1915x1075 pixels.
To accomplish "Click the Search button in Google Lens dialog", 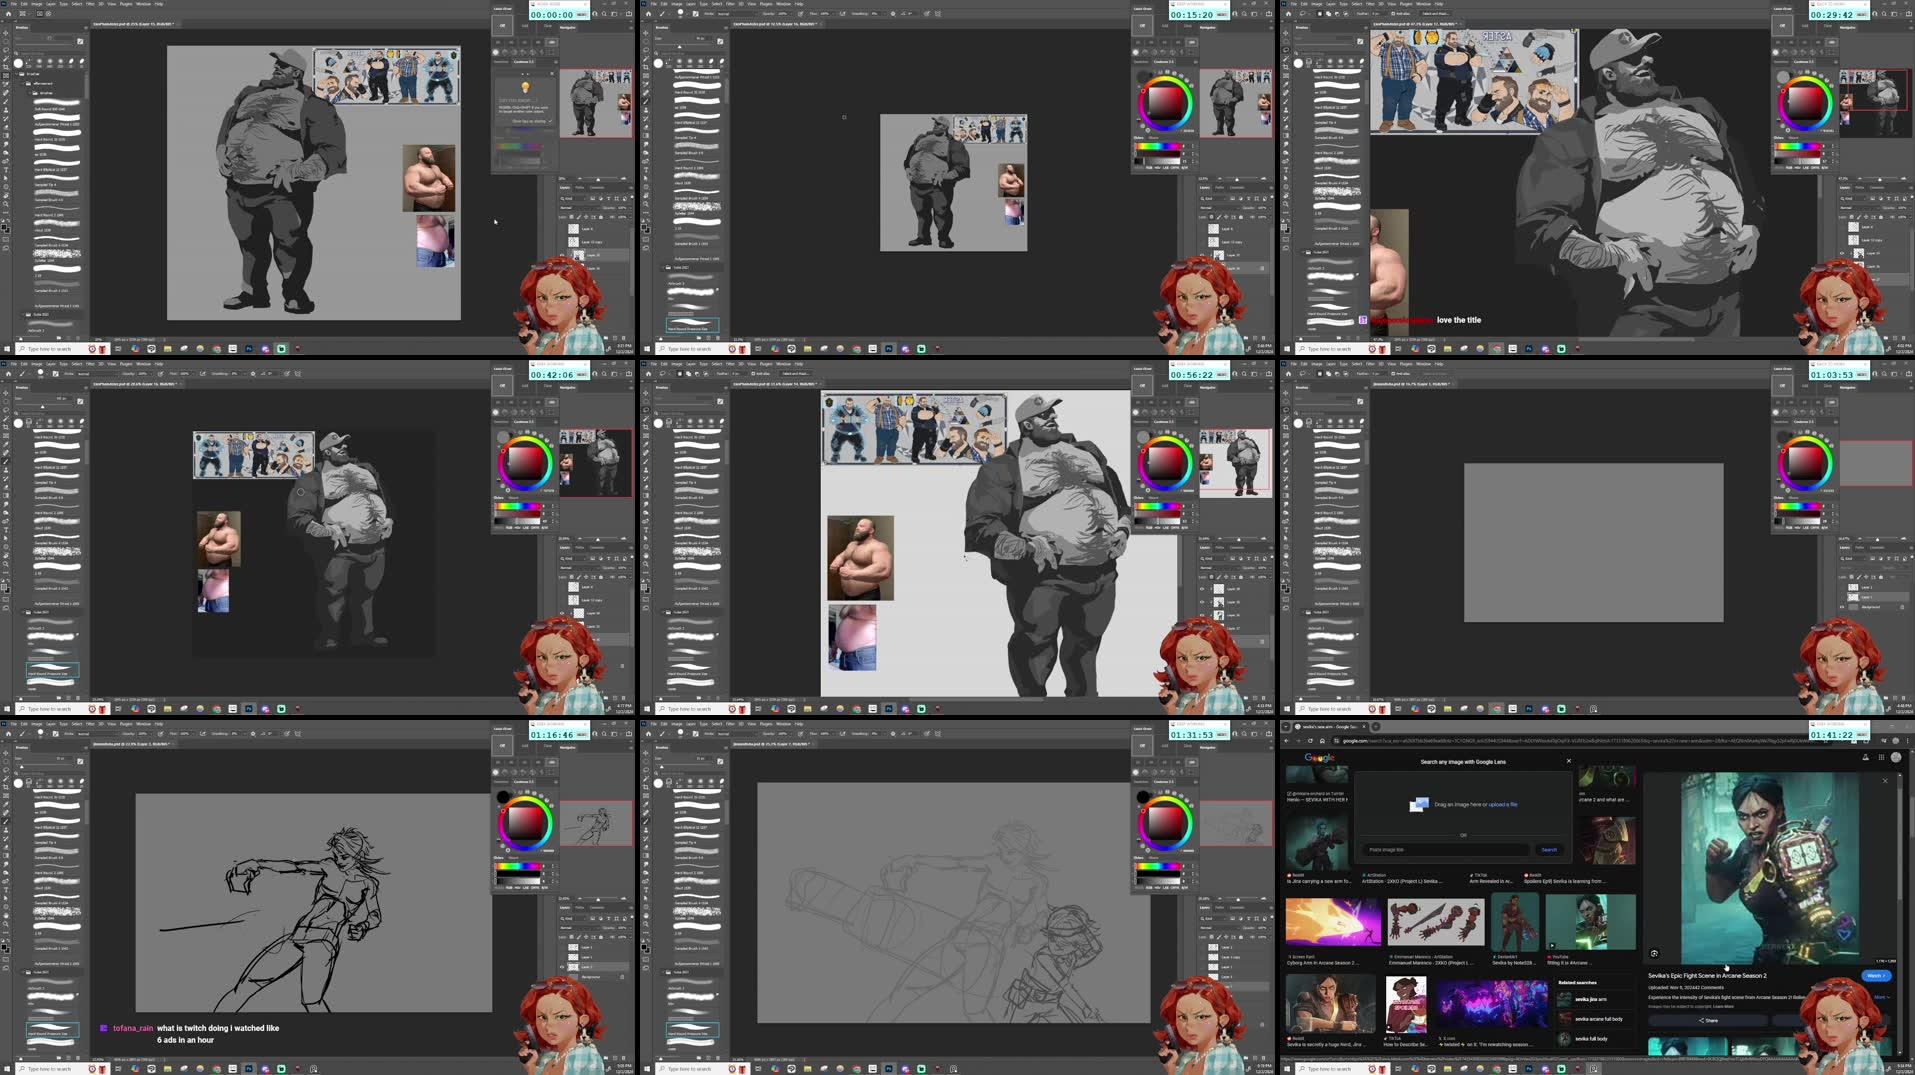I will click(x=1549, y=849).
